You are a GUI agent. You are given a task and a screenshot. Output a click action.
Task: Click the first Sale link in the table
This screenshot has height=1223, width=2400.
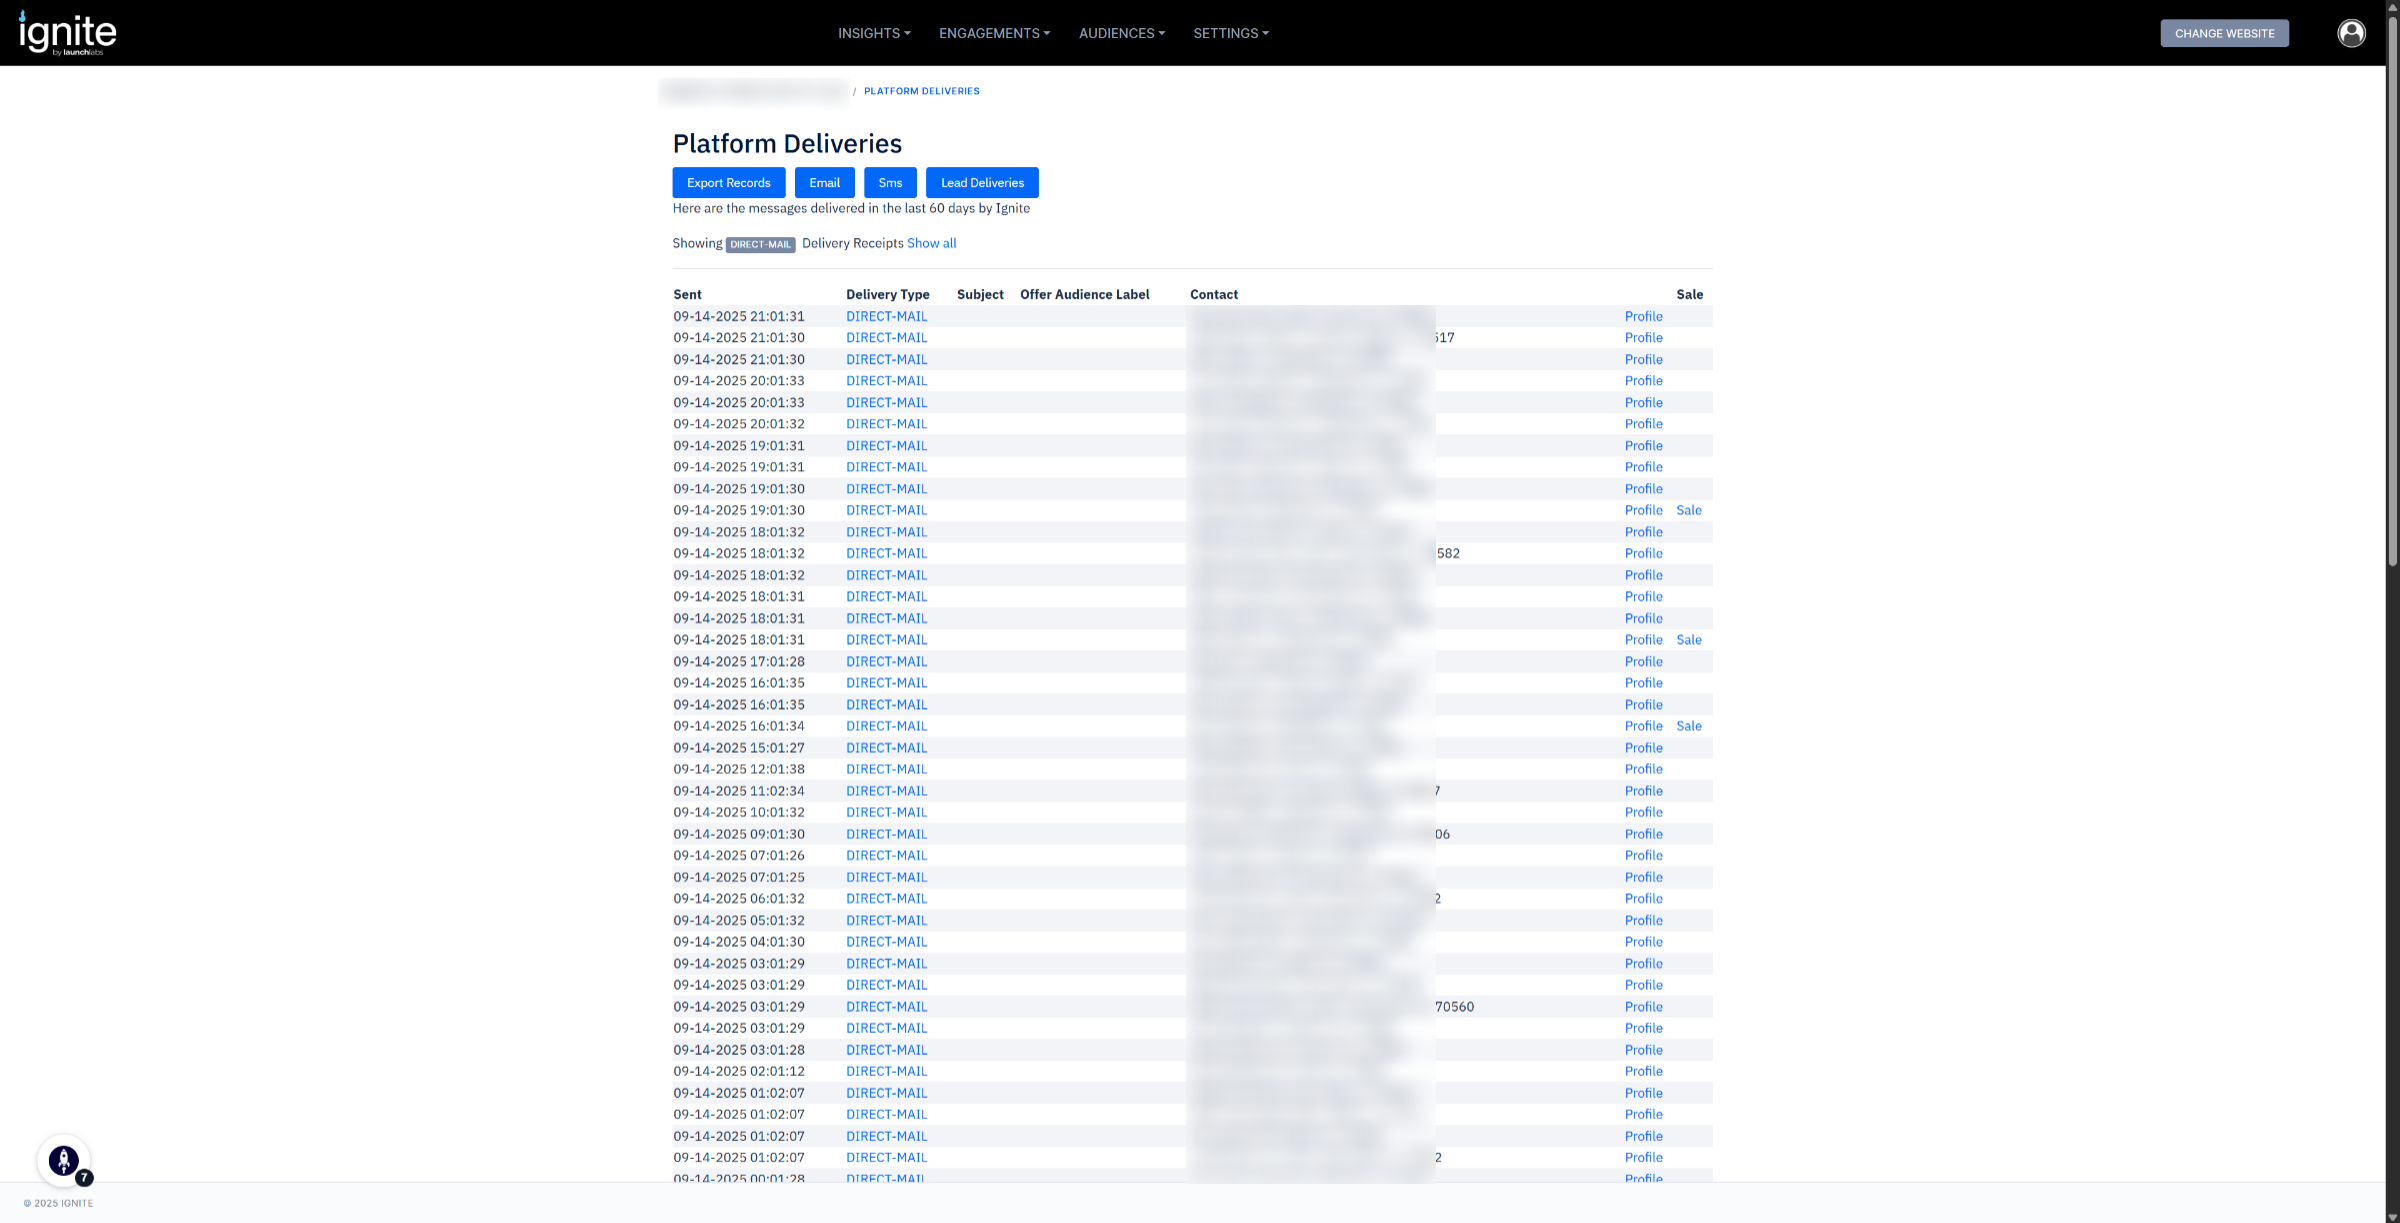(1688, 510)
